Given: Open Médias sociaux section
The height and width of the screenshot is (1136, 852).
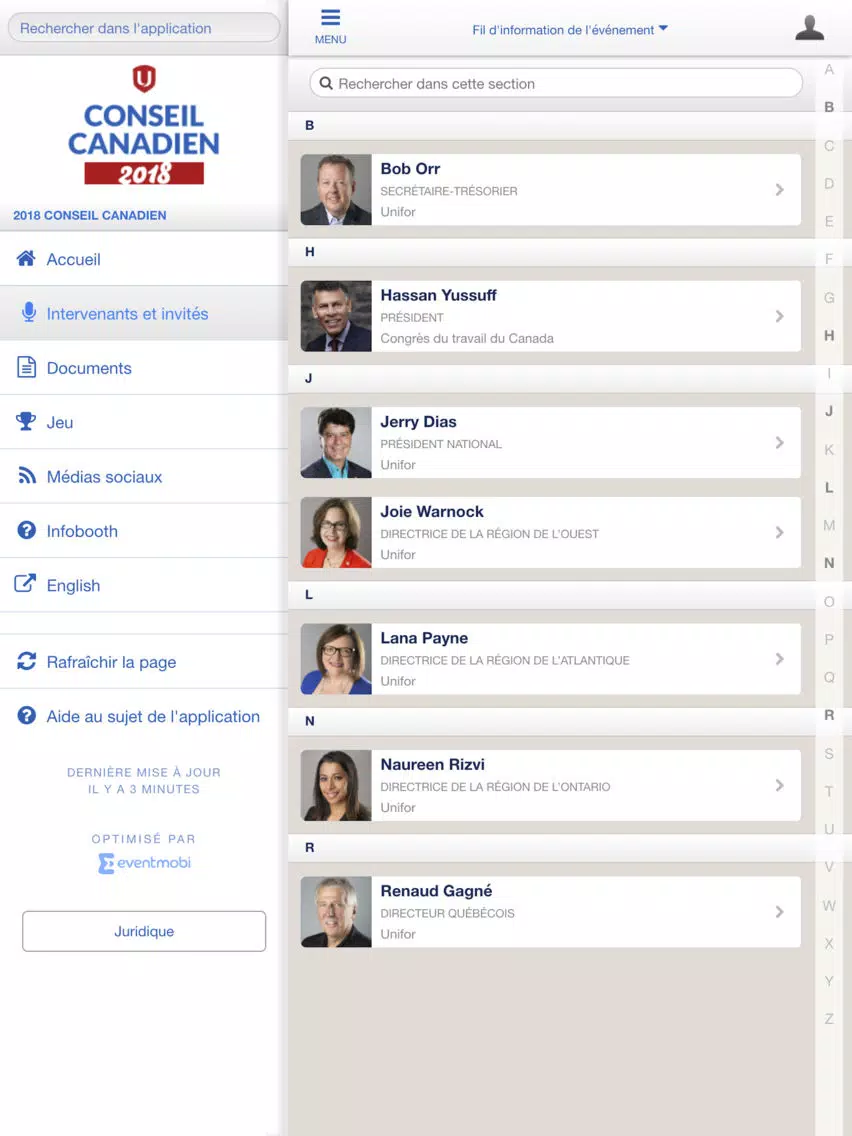Looking at the screenshot, I should pyautogui.click(x=143, y=476).
